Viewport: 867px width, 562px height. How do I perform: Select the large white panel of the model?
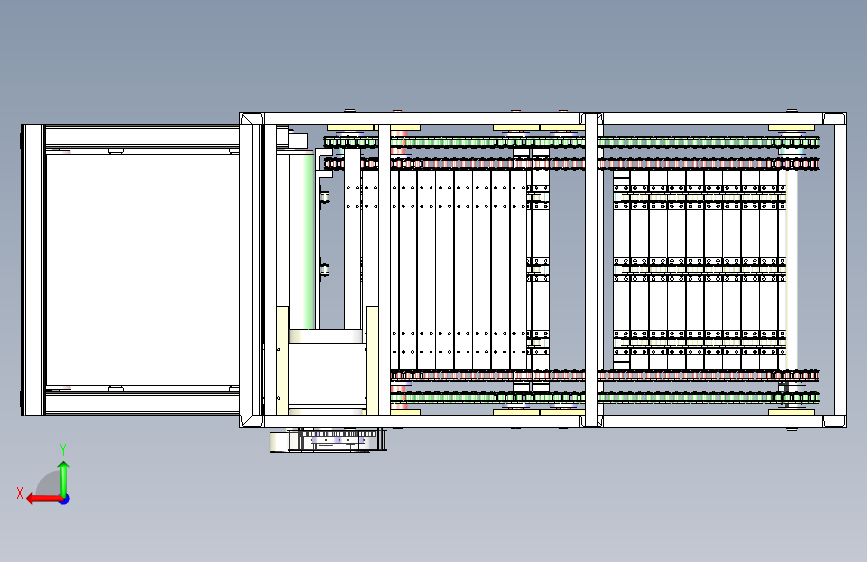click(142, 269)
